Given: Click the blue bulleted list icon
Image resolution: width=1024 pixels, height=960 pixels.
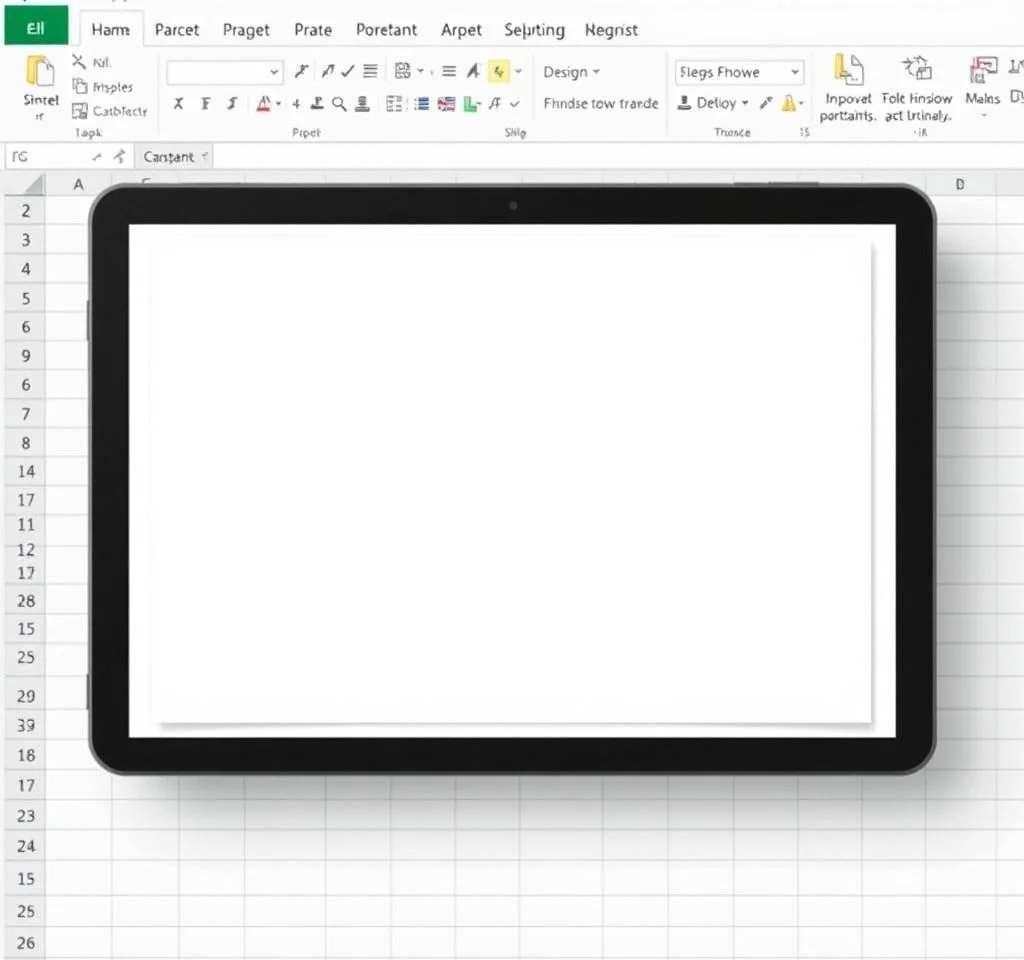Looking at the screenshot, I should (422, 103).
